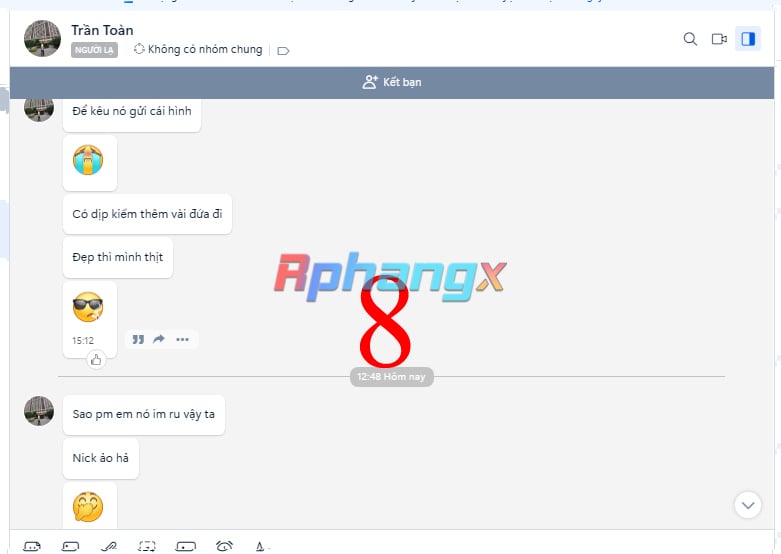The width and height of the screenshot is (781, 554).
Task: Open more options for the 15:12 message
Action: tap(182, 339)
